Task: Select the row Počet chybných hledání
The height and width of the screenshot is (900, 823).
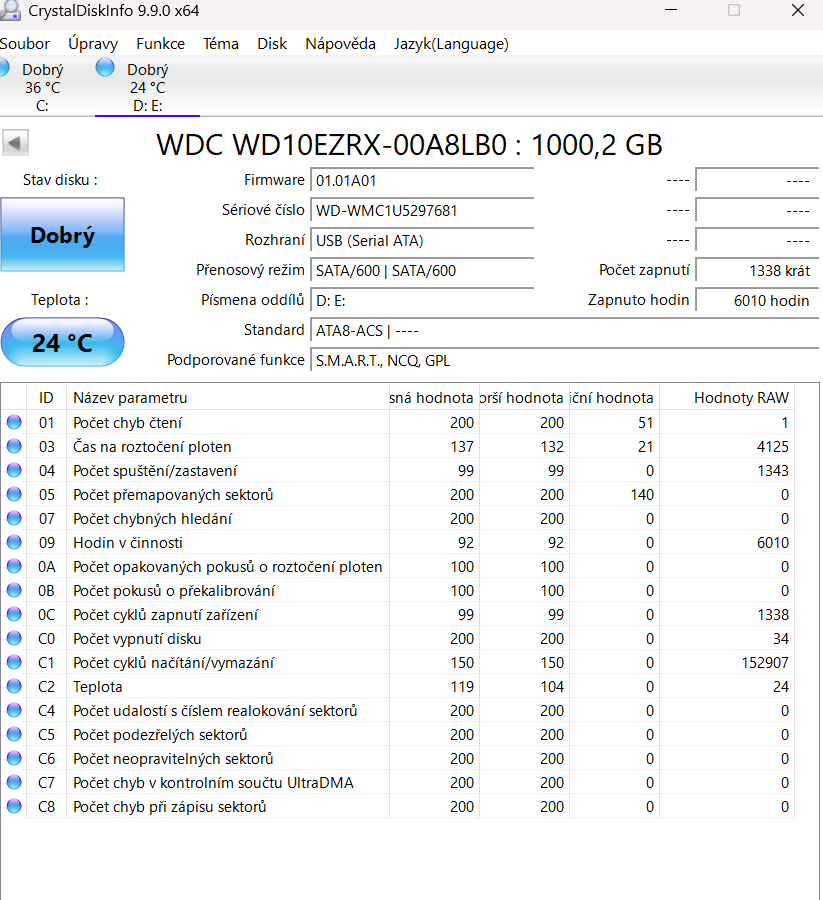Action: click(x=398, y=518)
